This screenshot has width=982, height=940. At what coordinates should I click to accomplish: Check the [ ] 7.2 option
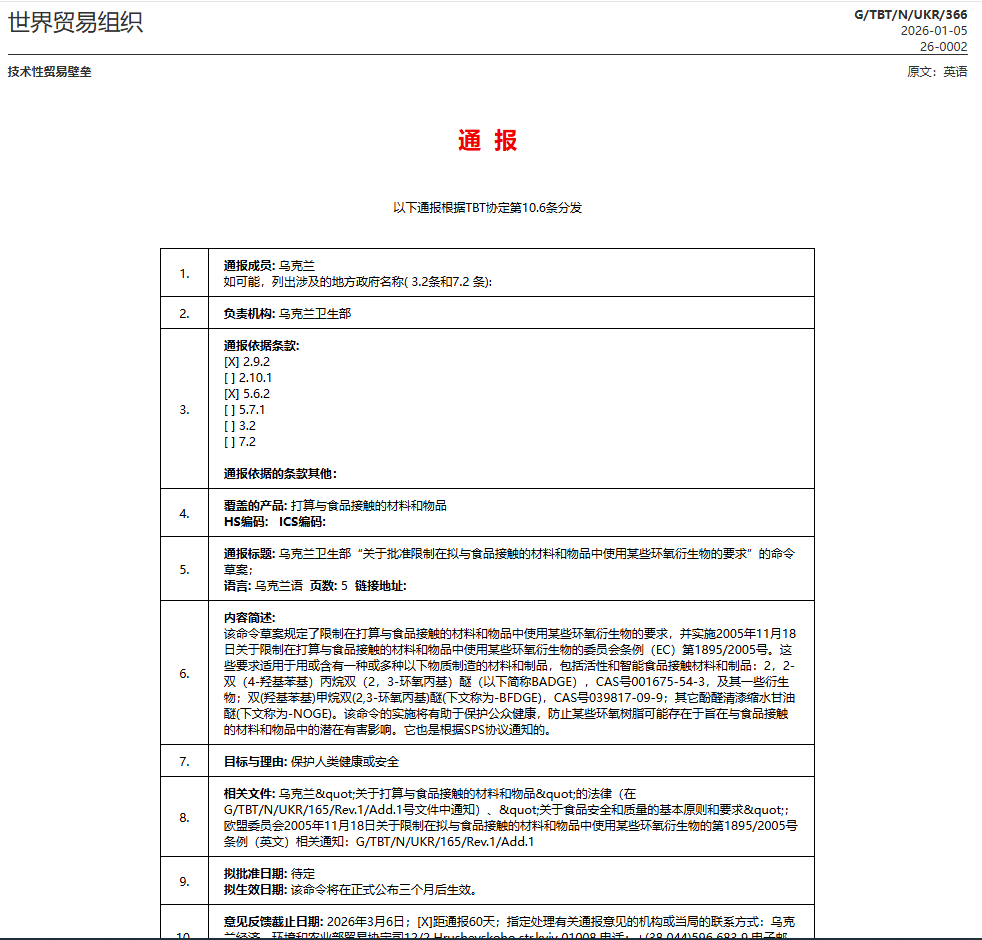tap(230, 442)
